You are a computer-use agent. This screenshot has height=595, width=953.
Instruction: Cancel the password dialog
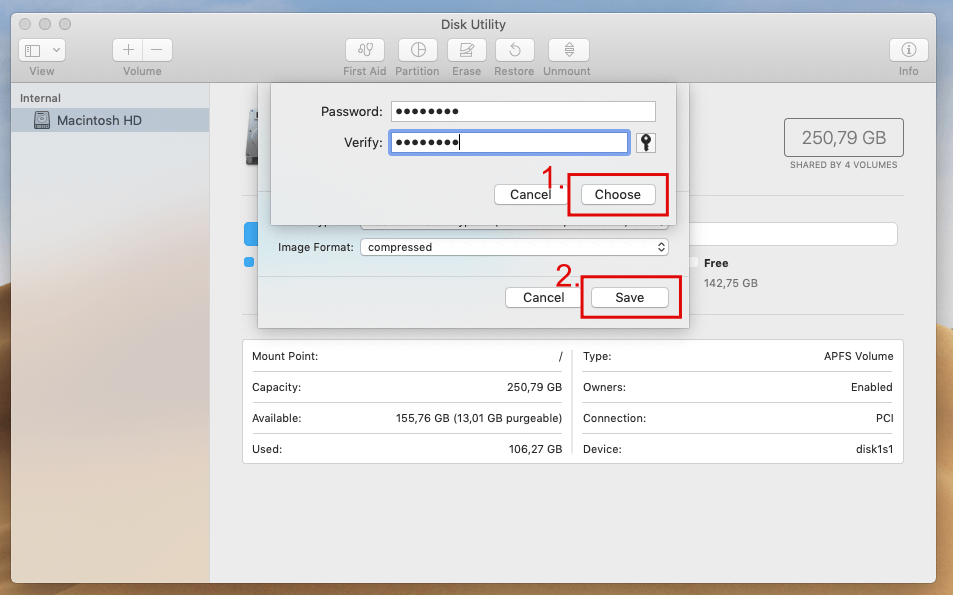530,195
